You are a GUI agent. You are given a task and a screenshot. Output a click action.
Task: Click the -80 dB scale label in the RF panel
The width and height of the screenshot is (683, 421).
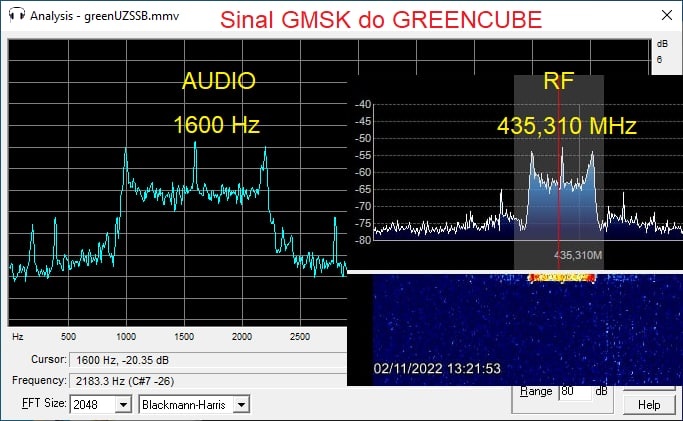363,240
